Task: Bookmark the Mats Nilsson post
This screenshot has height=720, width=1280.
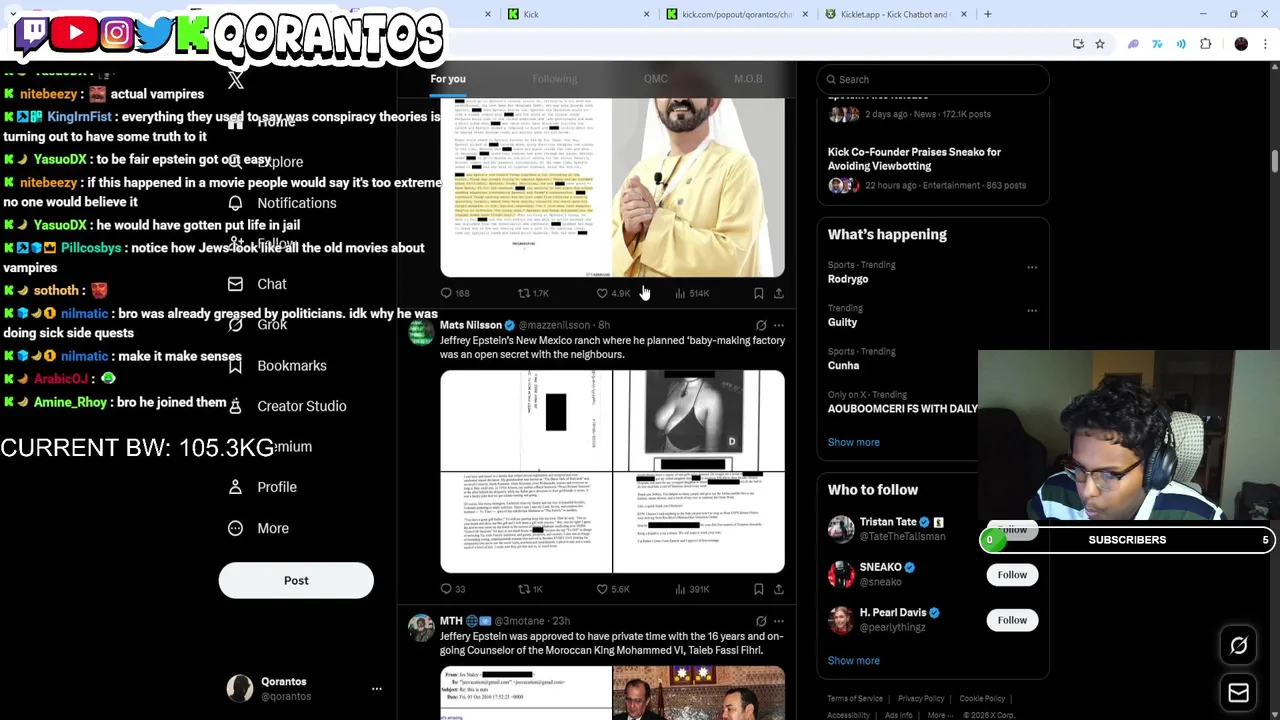Action: (x=759, y=589)
